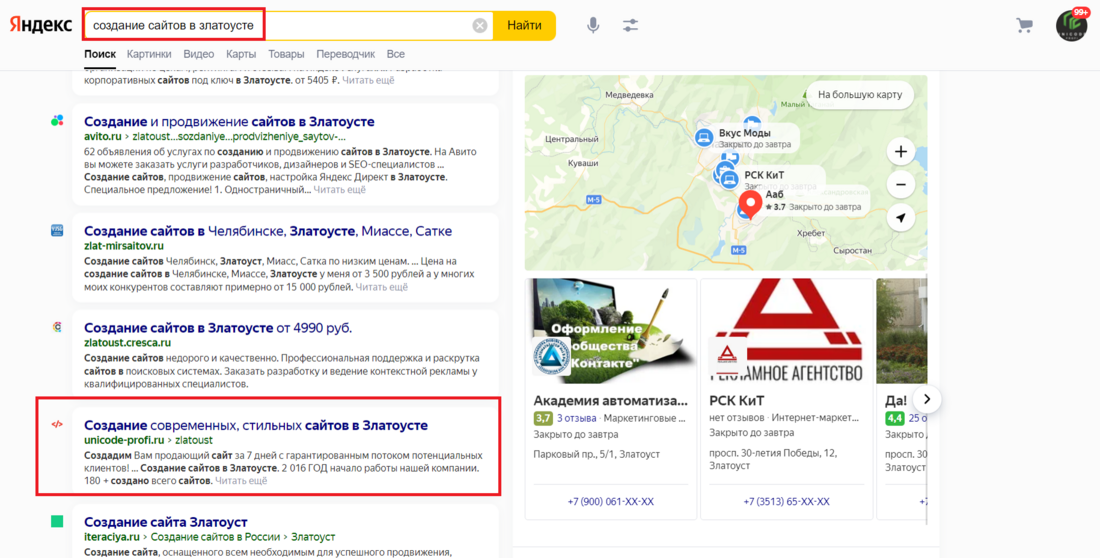The image size is (1100, 558).
Task: Click the unicode-profi.ru favicon
Action: pos(57,424)
